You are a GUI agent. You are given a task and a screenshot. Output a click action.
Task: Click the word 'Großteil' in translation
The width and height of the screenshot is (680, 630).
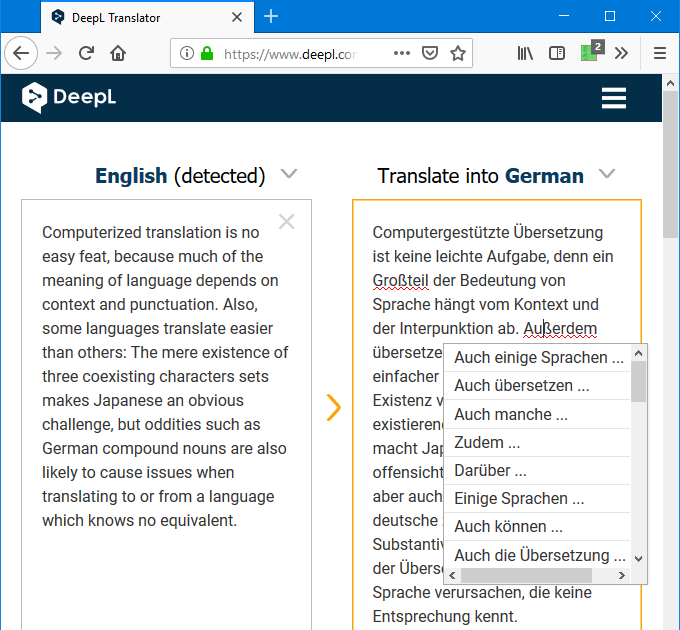400,281
